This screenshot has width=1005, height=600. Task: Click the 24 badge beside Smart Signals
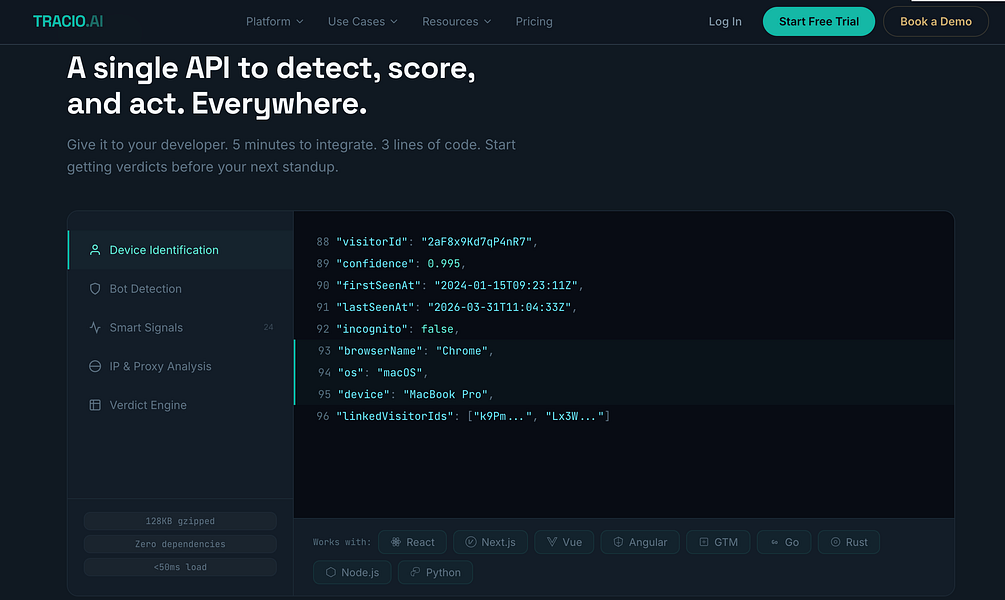268,328
